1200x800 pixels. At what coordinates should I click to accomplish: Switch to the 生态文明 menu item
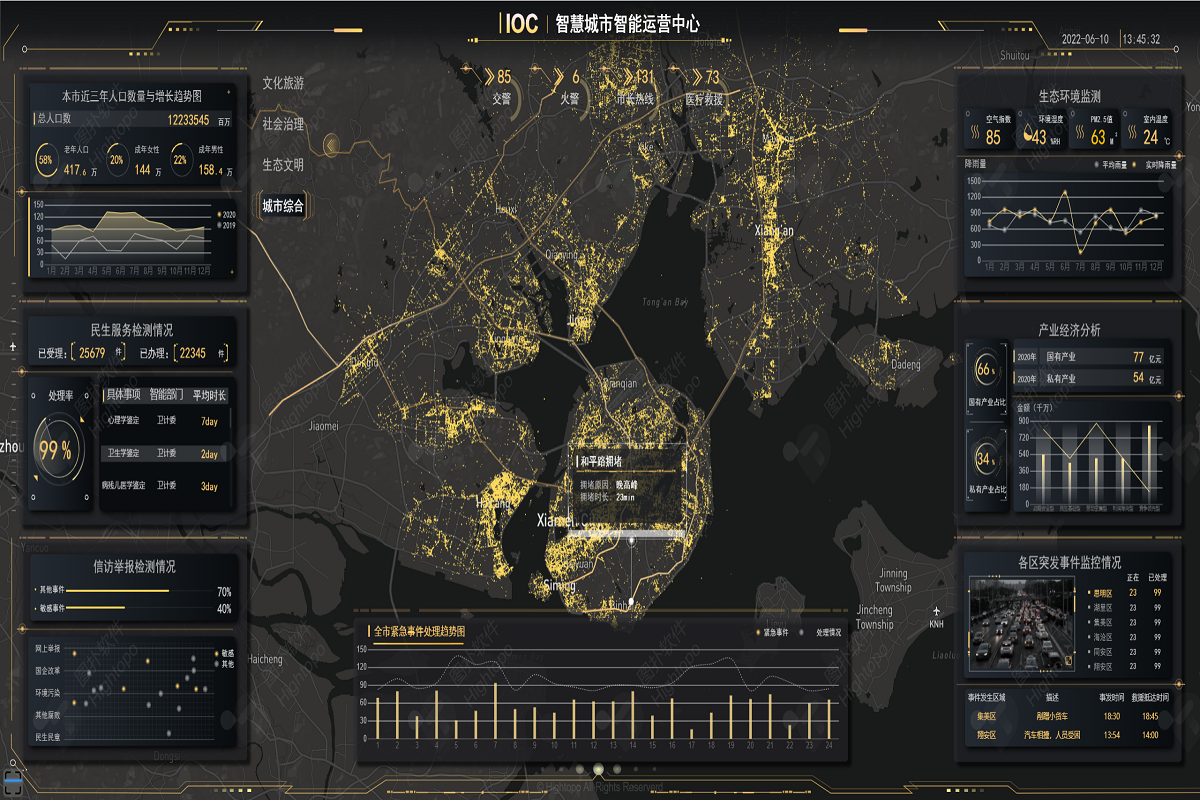(283, 164)
